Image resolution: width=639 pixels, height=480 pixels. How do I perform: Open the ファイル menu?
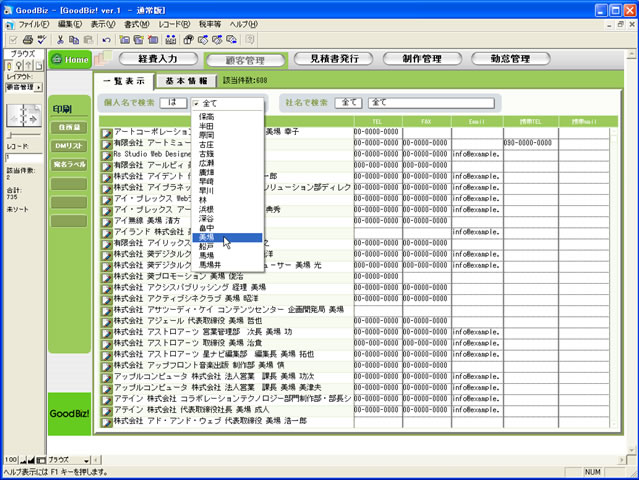[33, 23]
